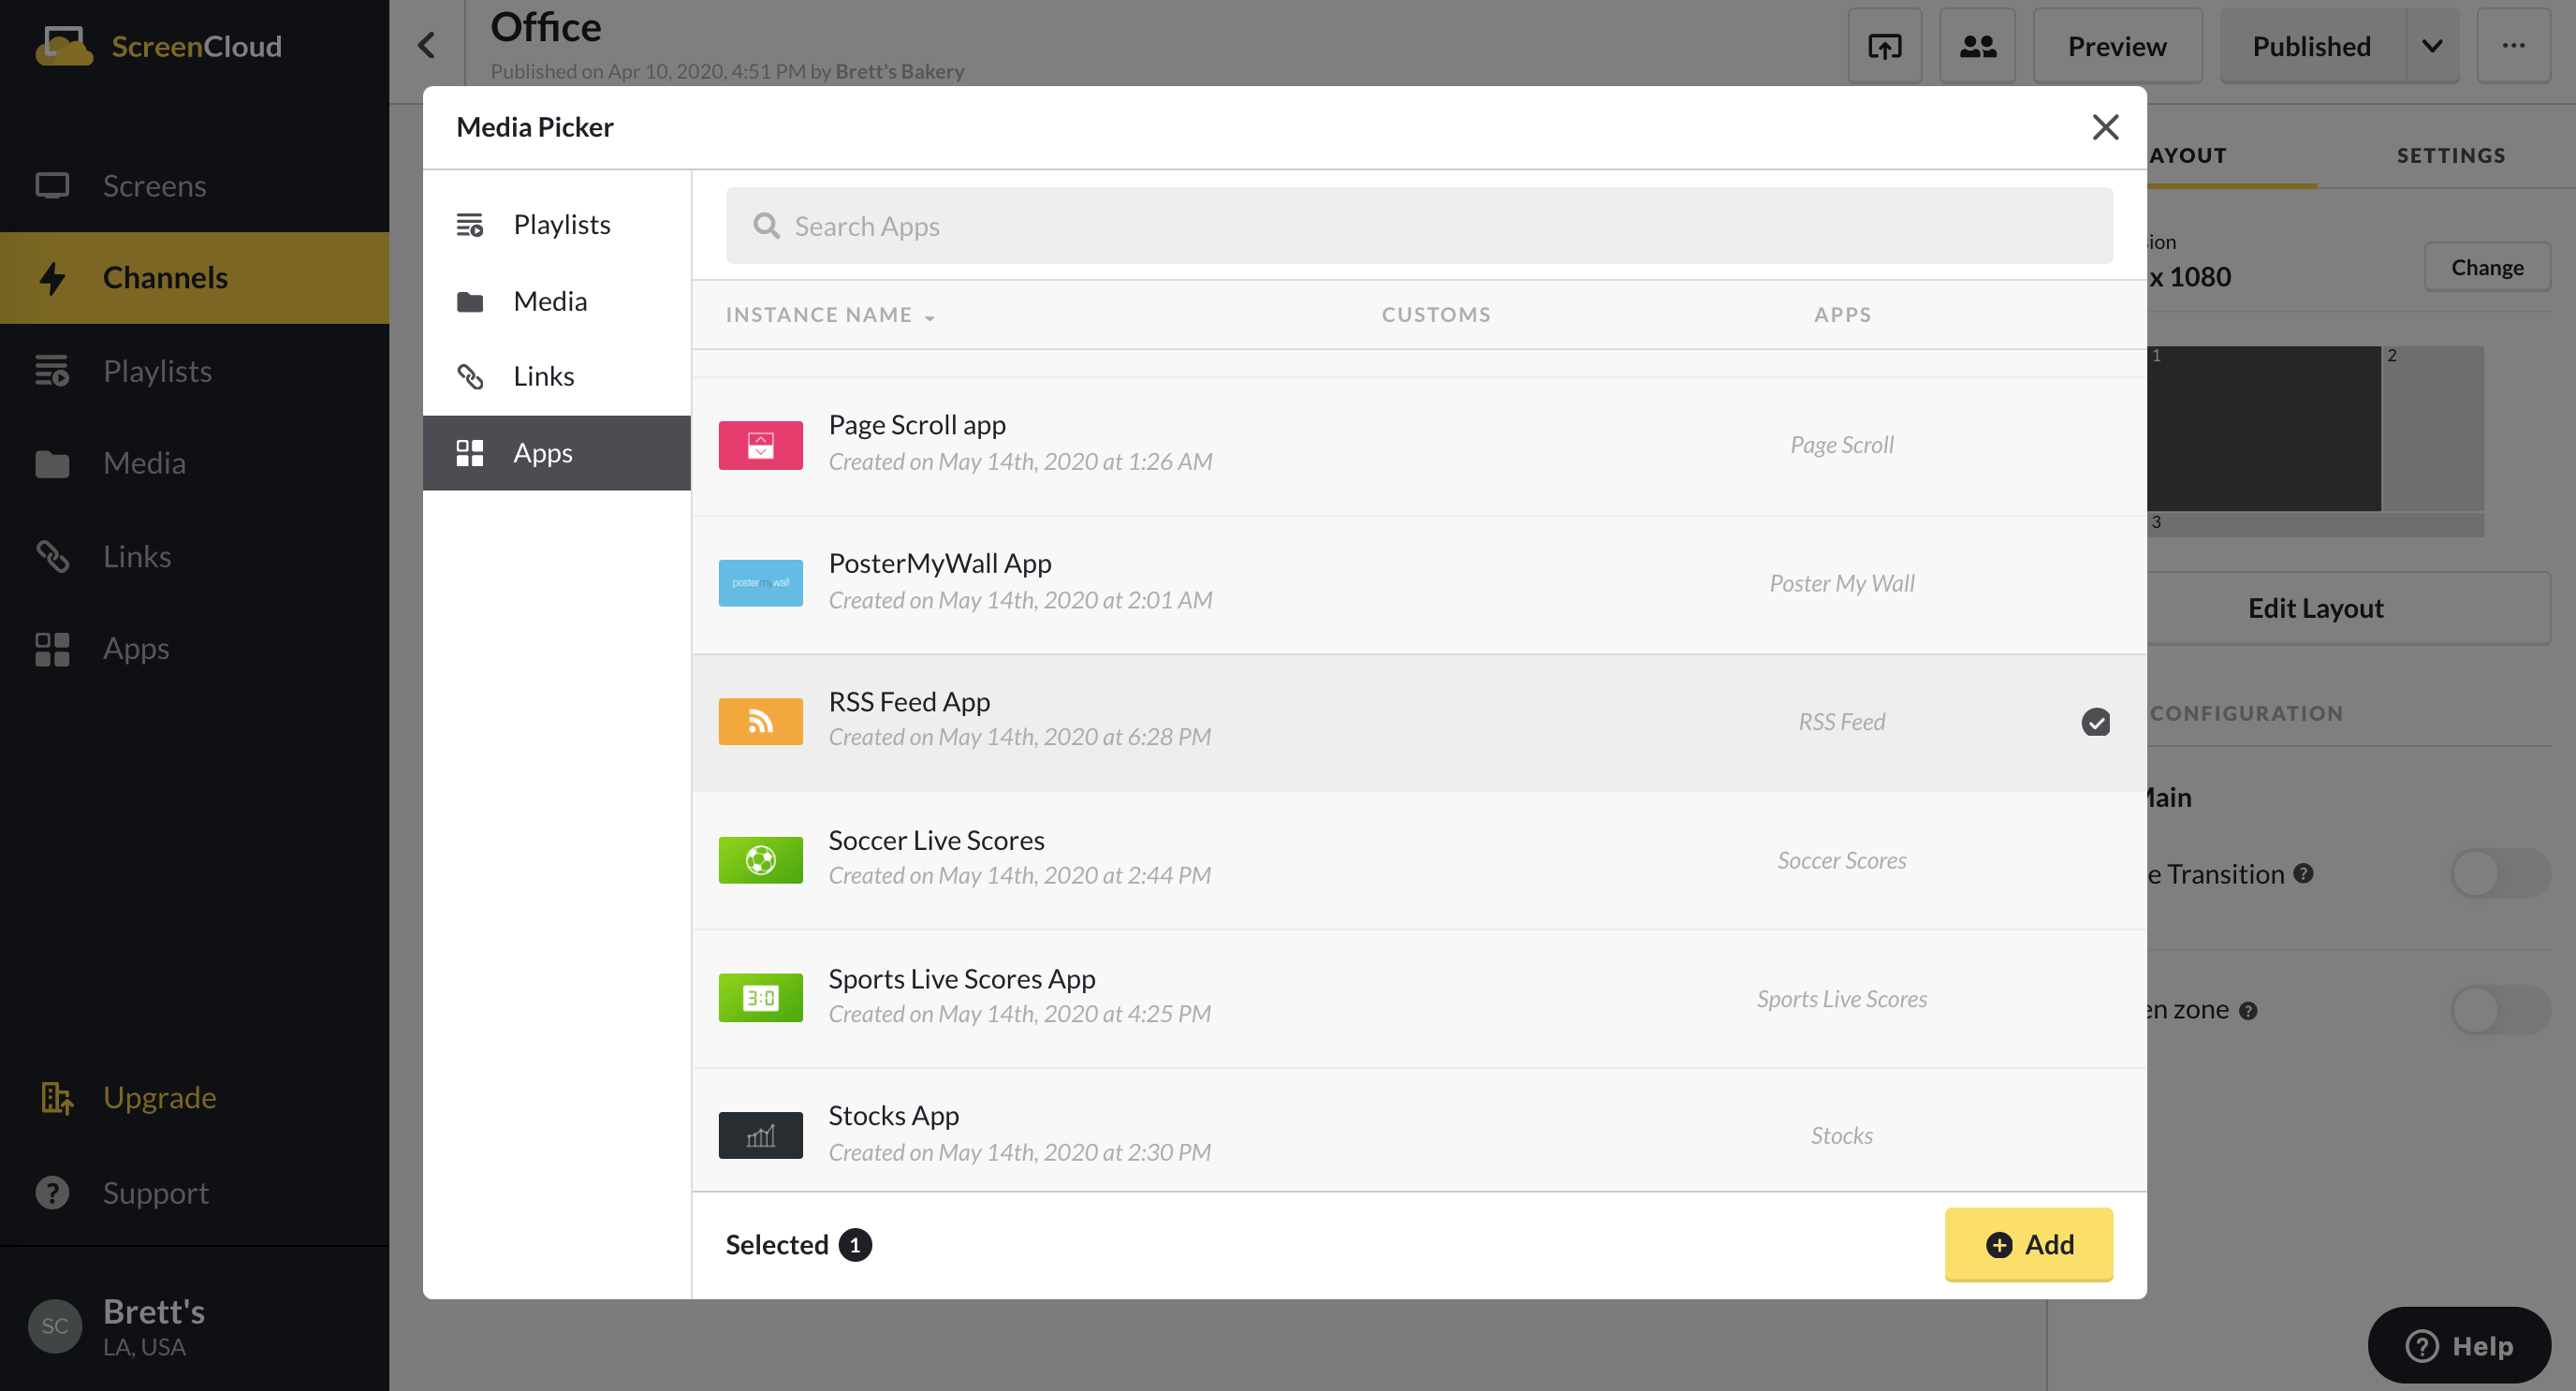This screenshot has height=1391, width=2576.
Task: Search for apps in search field
Action: (1420, 225)
